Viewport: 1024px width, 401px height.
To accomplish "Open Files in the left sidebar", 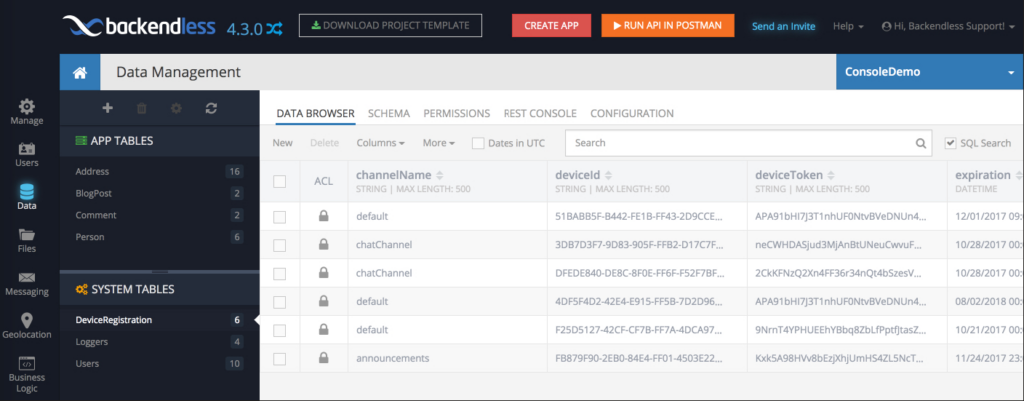I will pos(26,239).
